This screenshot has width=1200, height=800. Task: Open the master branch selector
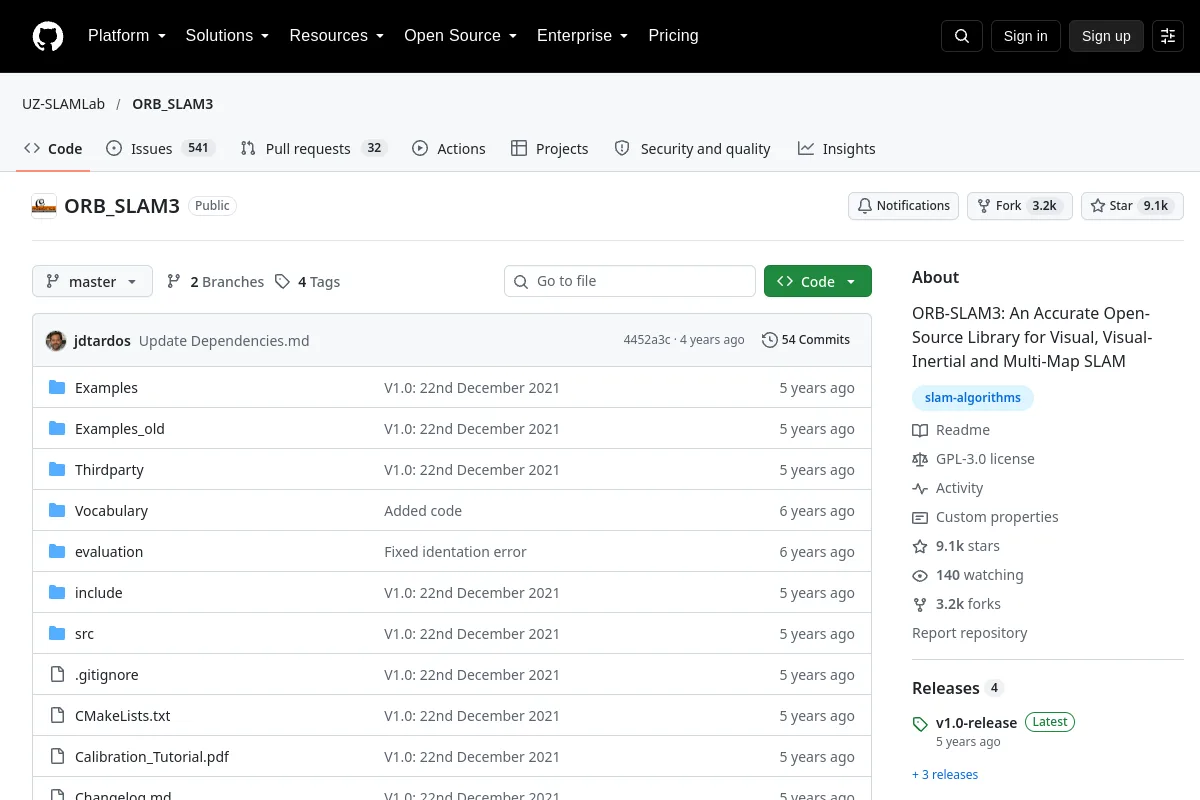tap(92, 282)
